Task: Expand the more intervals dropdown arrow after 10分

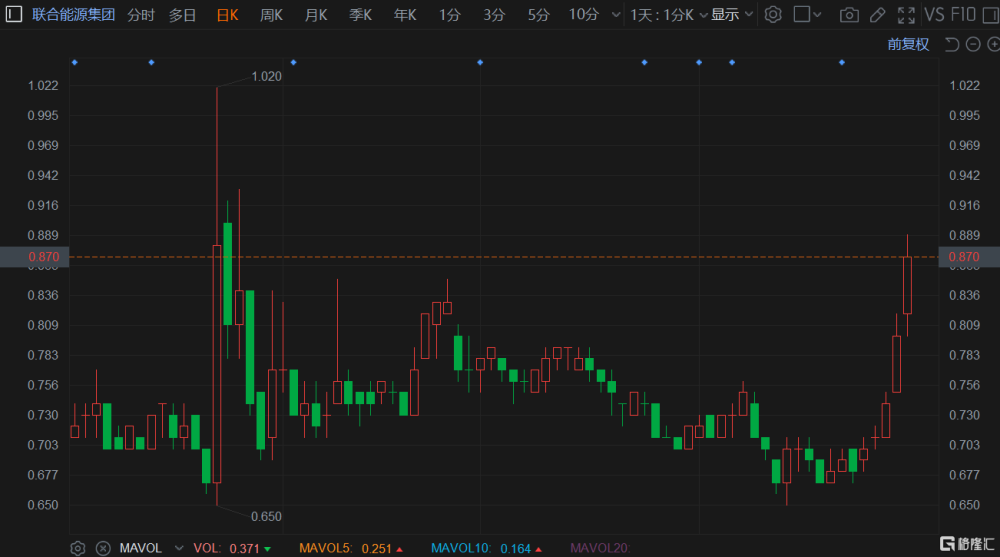Action: [x=615, y=15]
